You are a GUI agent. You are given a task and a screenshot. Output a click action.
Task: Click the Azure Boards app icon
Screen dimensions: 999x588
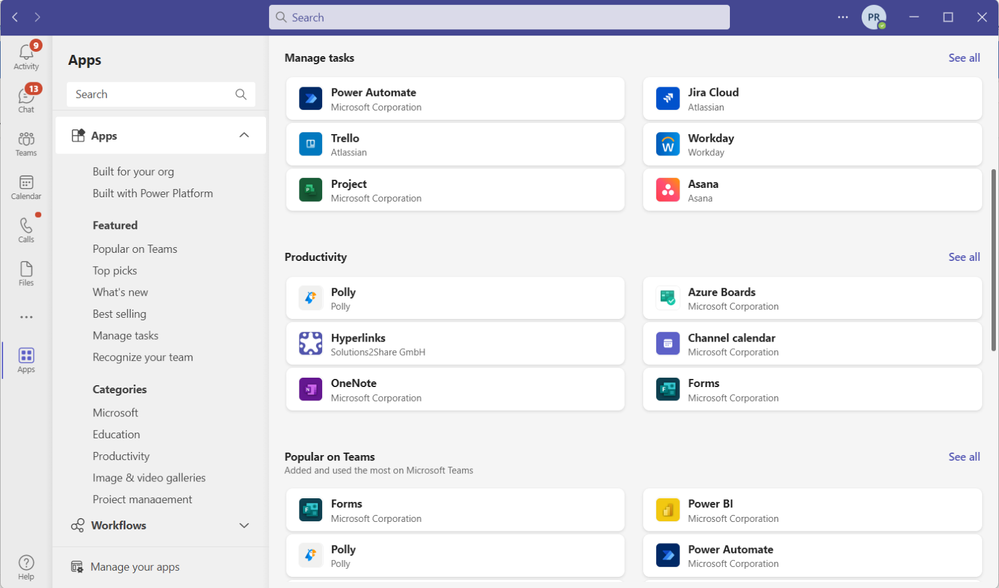pos(668,298)
